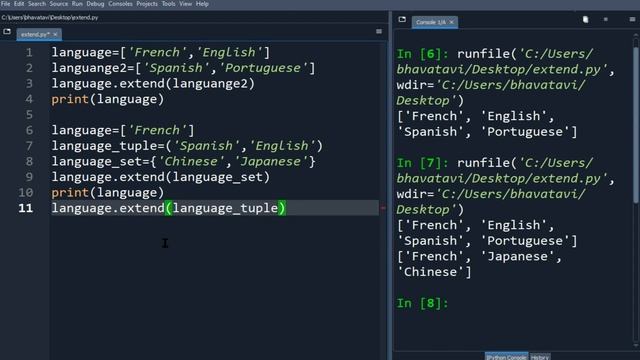The width and height of the screenshot is (640, 360).
Task: Click the console vertical scrollbar handle
Action: point(636,124)
